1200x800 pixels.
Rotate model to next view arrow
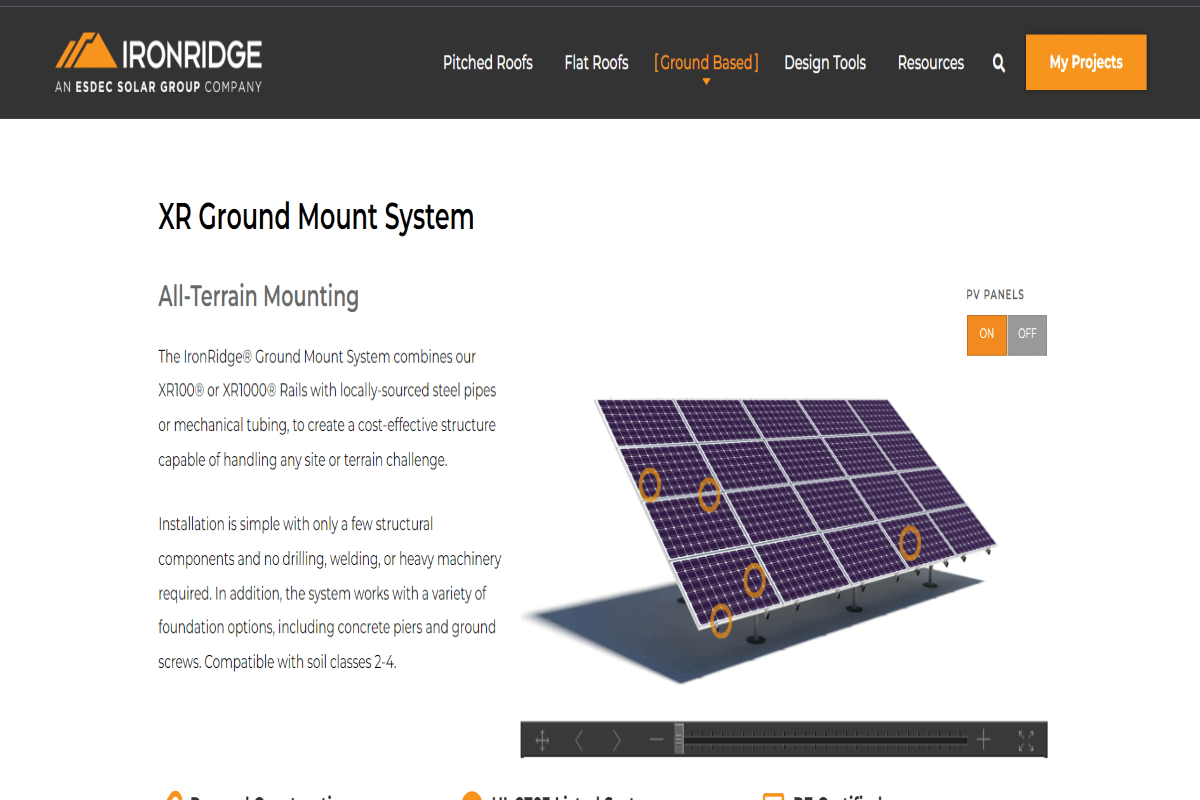tap(616, 740)
